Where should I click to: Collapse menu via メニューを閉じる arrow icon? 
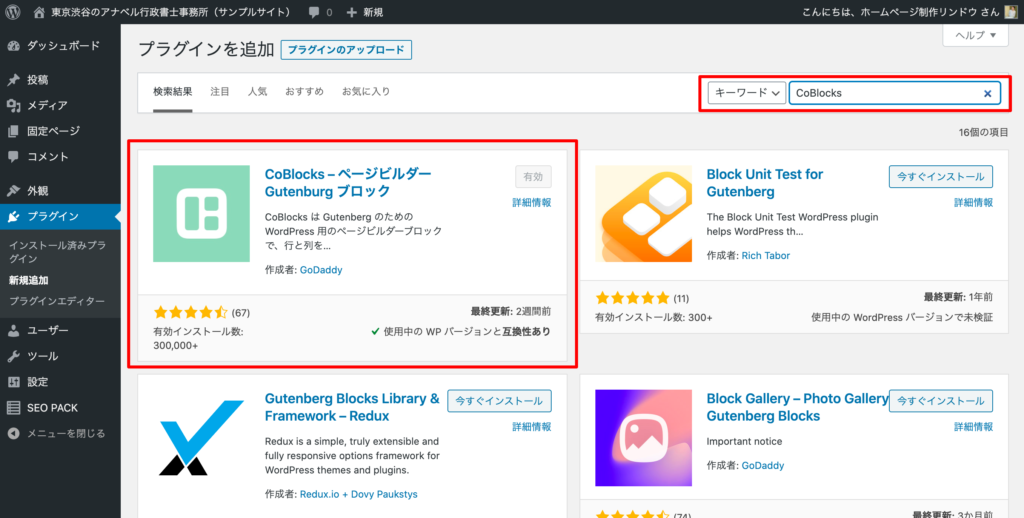(x=13, y=433)
